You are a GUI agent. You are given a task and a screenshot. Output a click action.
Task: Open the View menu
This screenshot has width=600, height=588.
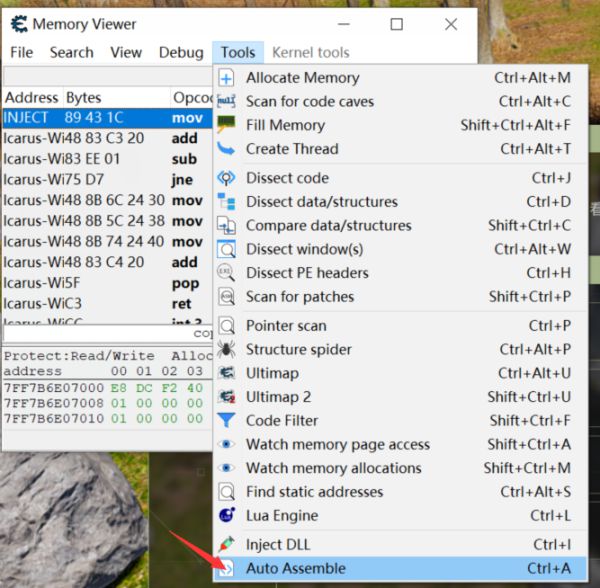tap(126, 52)
